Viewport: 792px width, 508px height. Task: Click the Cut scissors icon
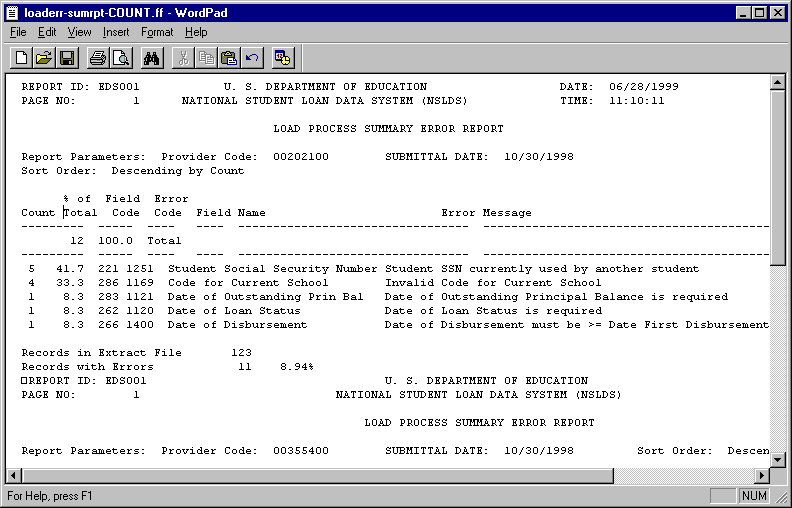click(183, 58)
